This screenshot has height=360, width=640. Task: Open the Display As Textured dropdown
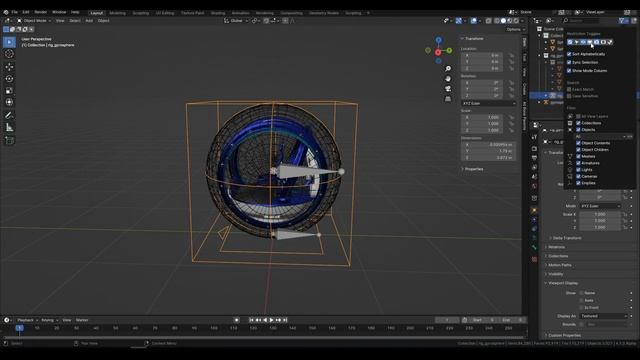click(603, 316)
